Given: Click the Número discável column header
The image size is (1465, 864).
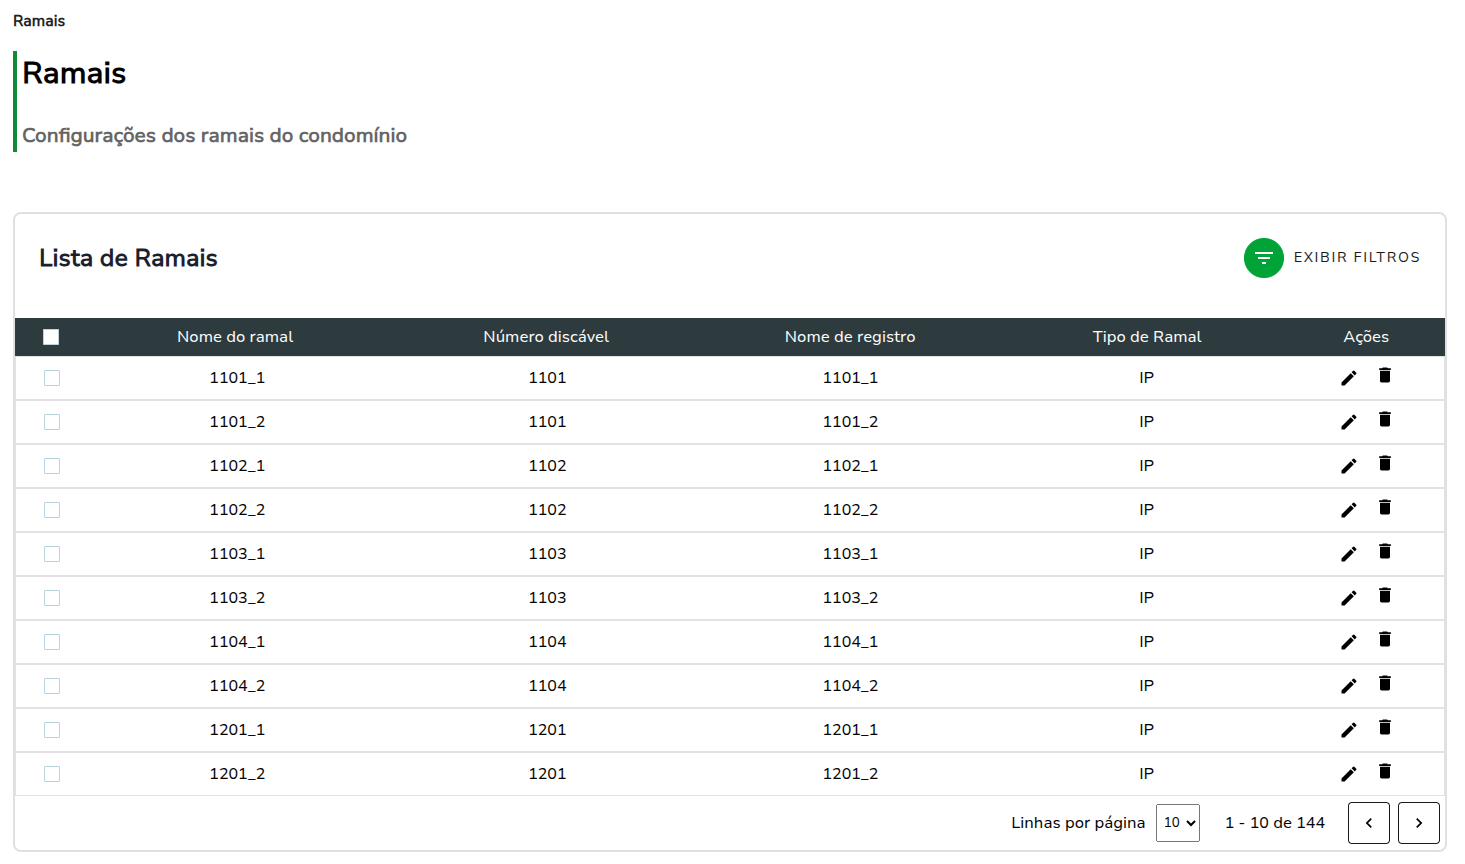Looking at the screenshot, I should (546, 337).
